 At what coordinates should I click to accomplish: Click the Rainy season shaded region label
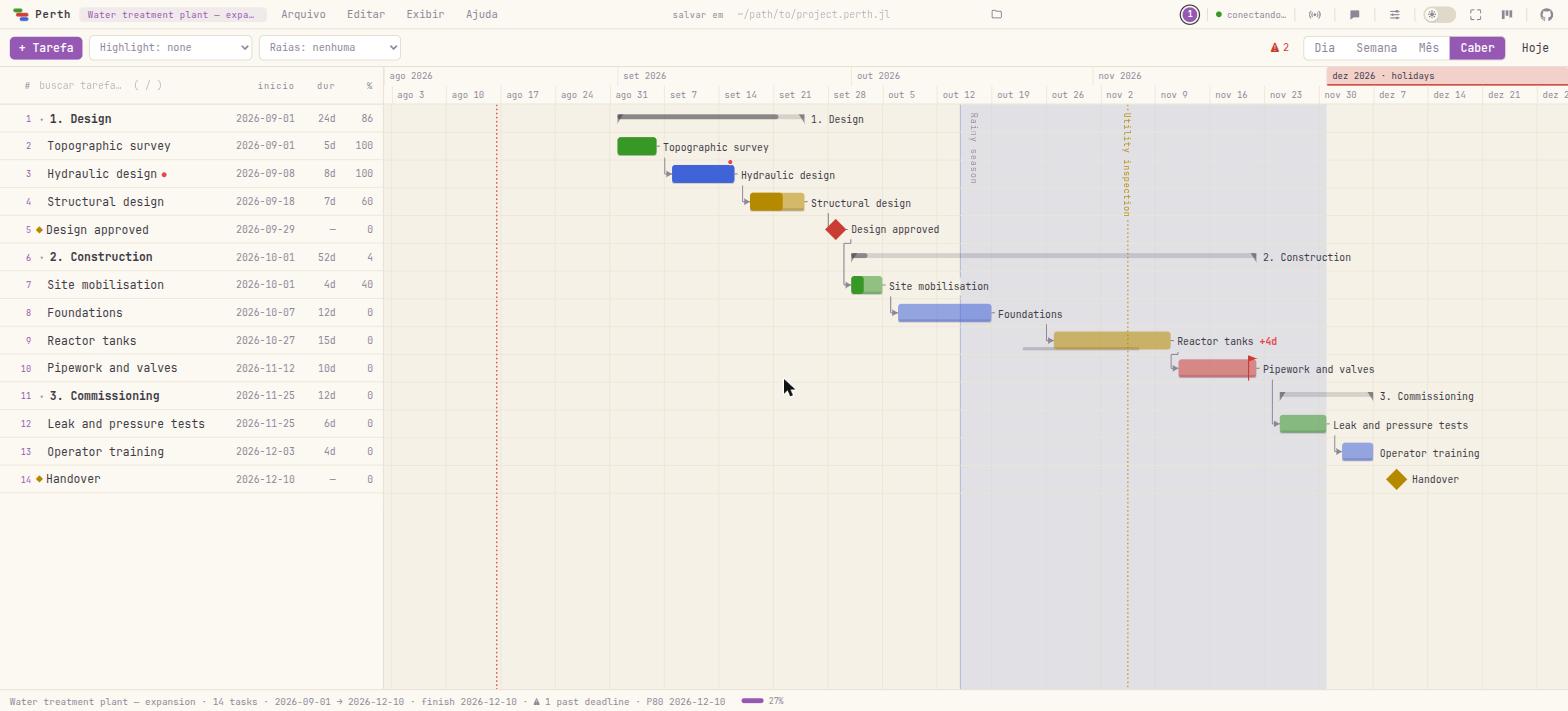coord(973,148)
